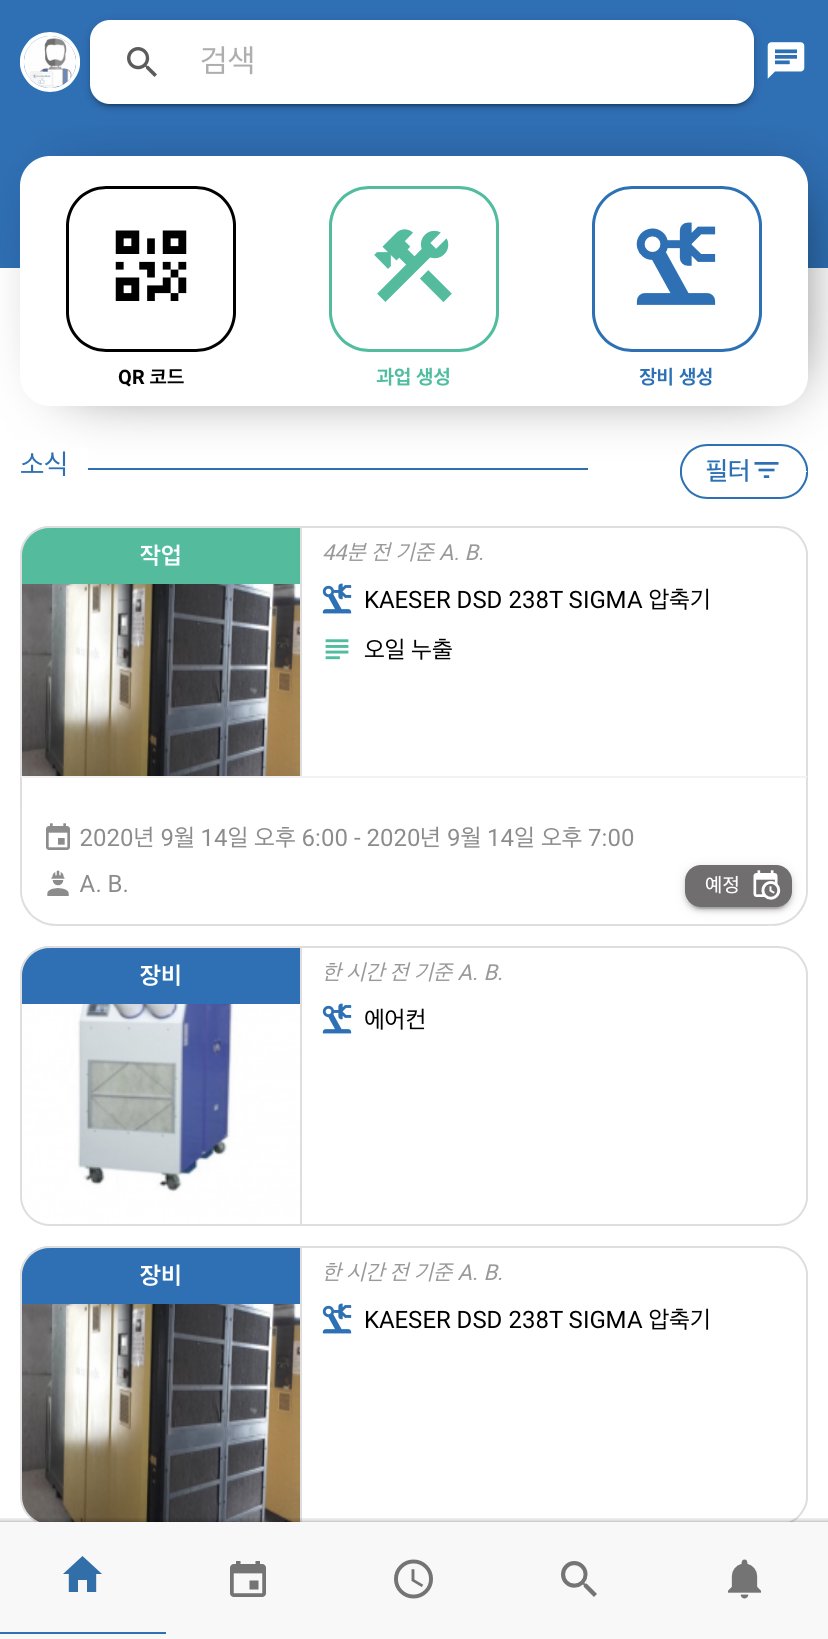
Task: Open the last KAESER DSD 238T equipment card
Action: tap(414, 1385)
